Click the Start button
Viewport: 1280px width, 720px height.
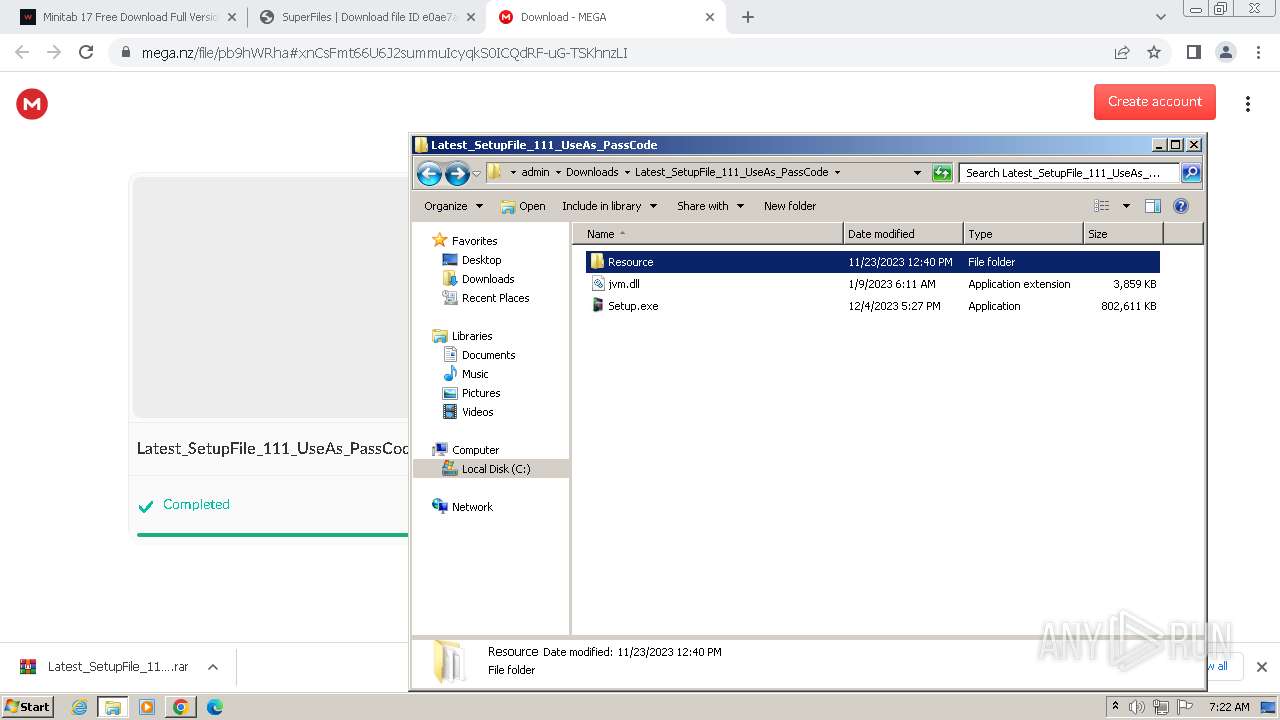click(28, 707)
